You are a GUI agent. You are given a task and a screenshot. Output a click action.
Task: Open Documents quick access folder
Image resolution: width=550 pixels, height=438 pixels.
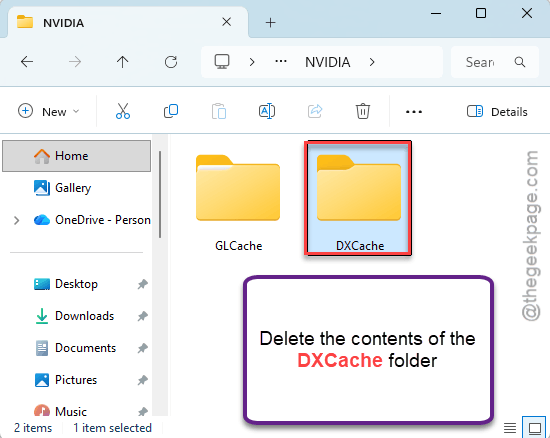(x=75, y=348)
